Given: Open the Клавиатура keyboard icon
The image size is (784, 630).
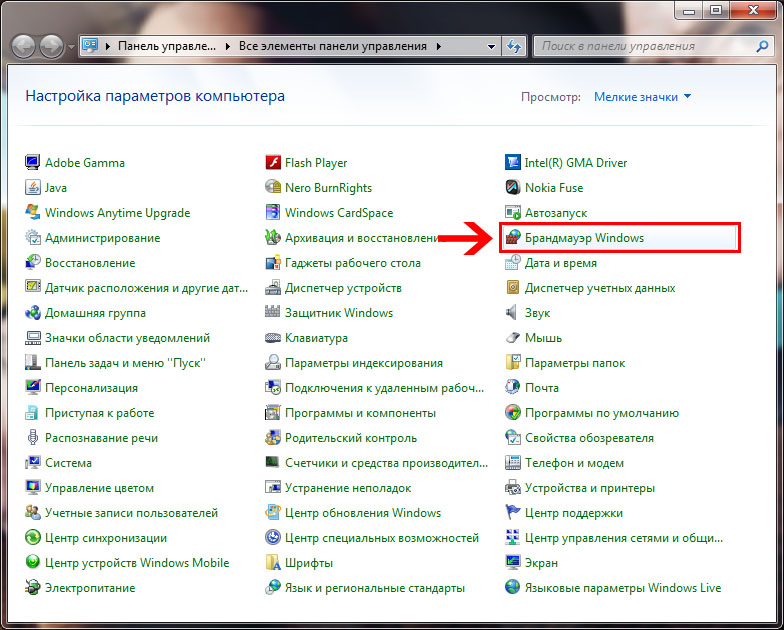Looking at the screenshot, I should (272, 338).
